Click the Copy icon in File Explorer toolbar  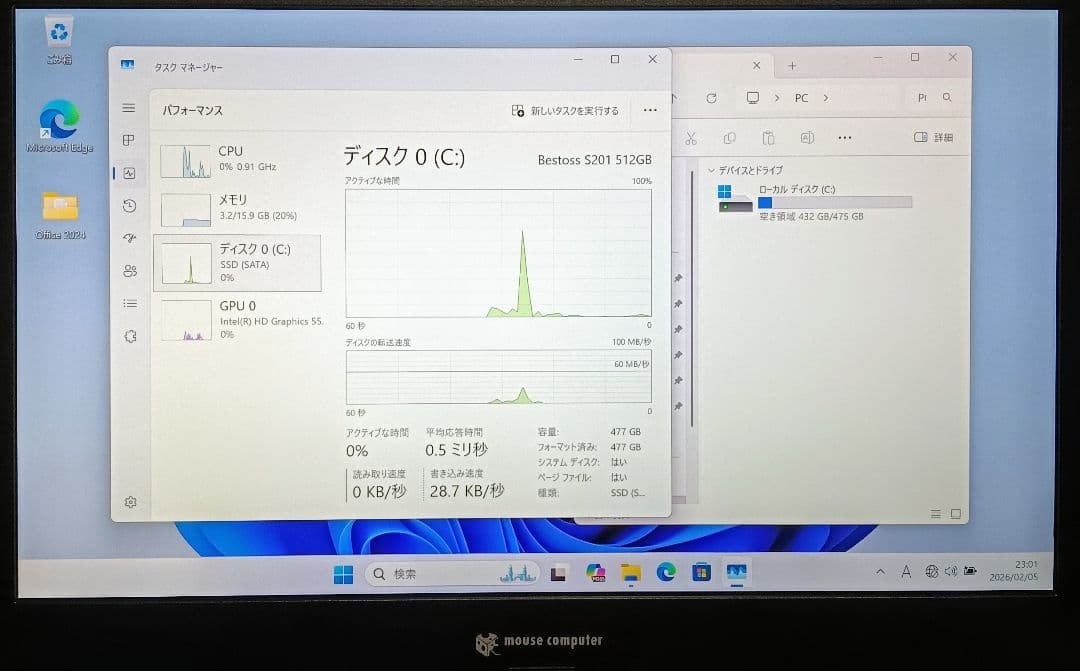pyautogui.click(x=729, y=138)
